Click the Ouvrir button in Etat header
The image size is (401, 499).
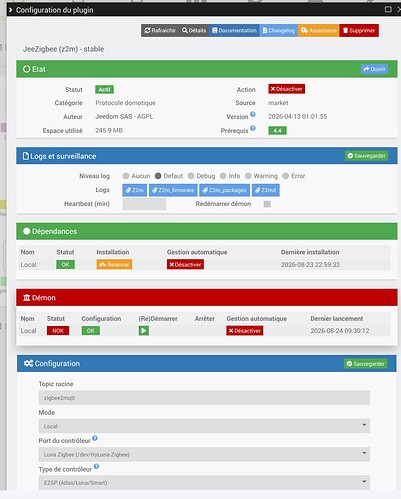point(374,69)
